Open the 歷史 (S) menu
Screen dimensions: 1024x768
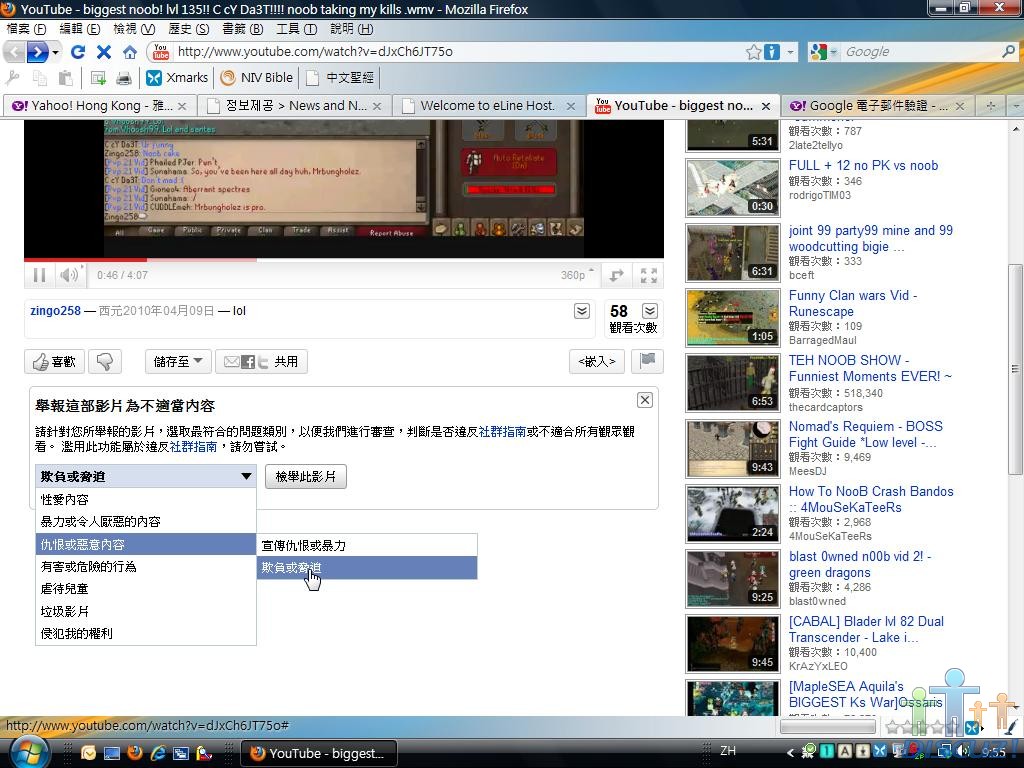[x=189, y=29]
